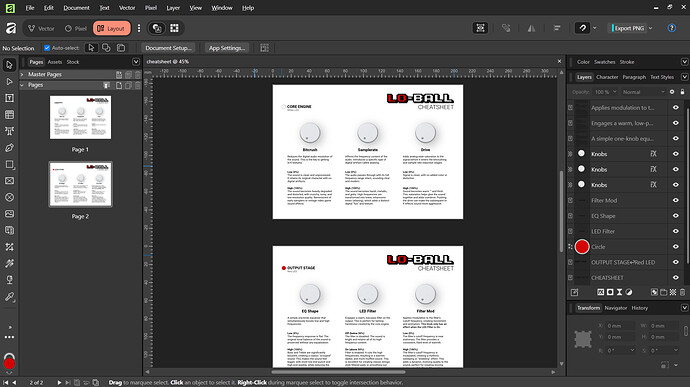690x387 pixels.
Task: Click the flip horizontal toolbar icon
Action: (x=532, y=28)
